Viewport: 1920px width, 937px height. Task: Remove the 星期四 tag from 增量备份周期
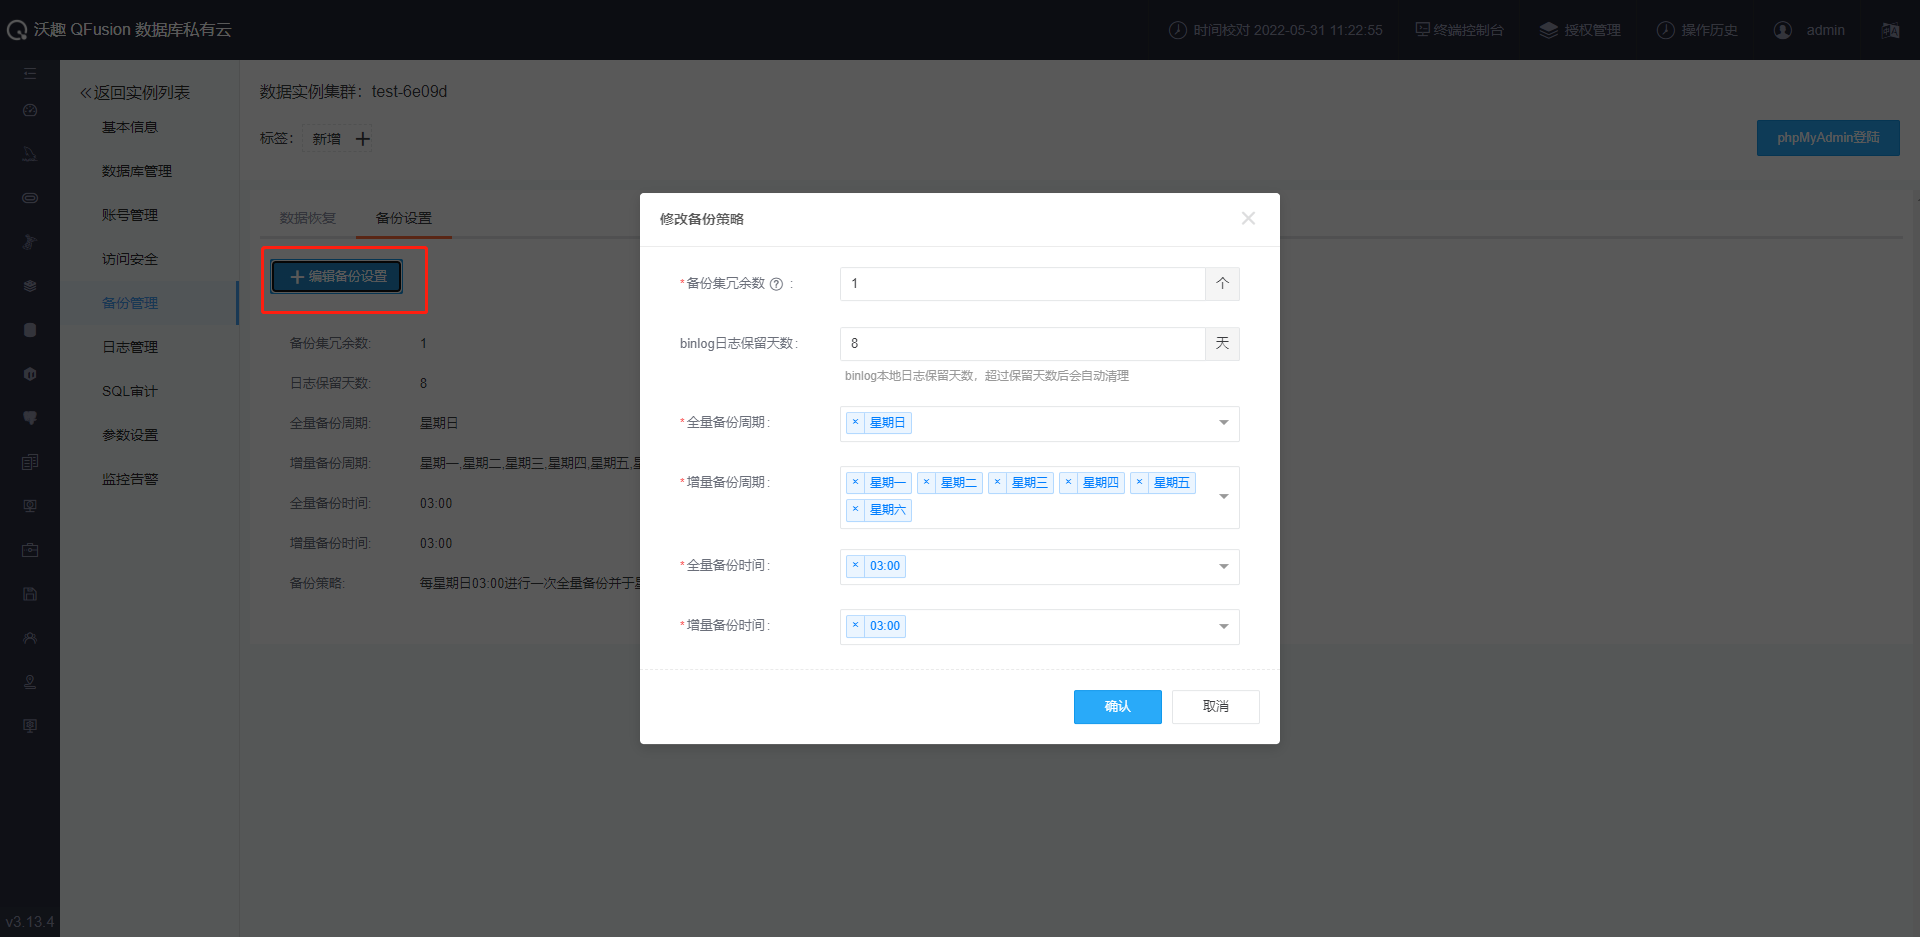(1068, 483)
